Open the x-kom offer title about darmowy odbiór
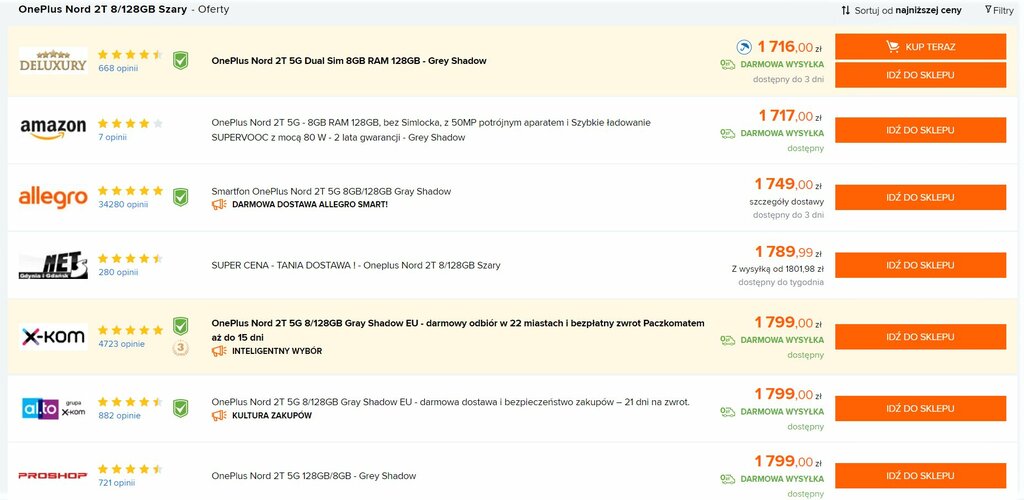Viewport: 1024px width, 500px height. [458, 330]
